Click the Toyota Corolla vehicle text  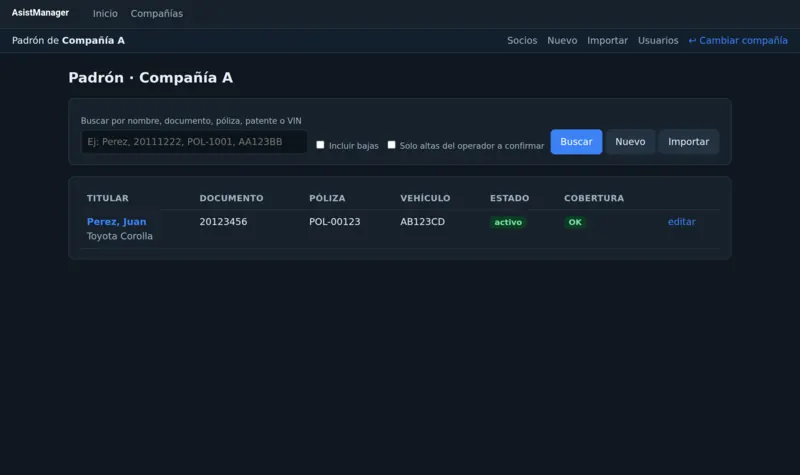point(119,236)
